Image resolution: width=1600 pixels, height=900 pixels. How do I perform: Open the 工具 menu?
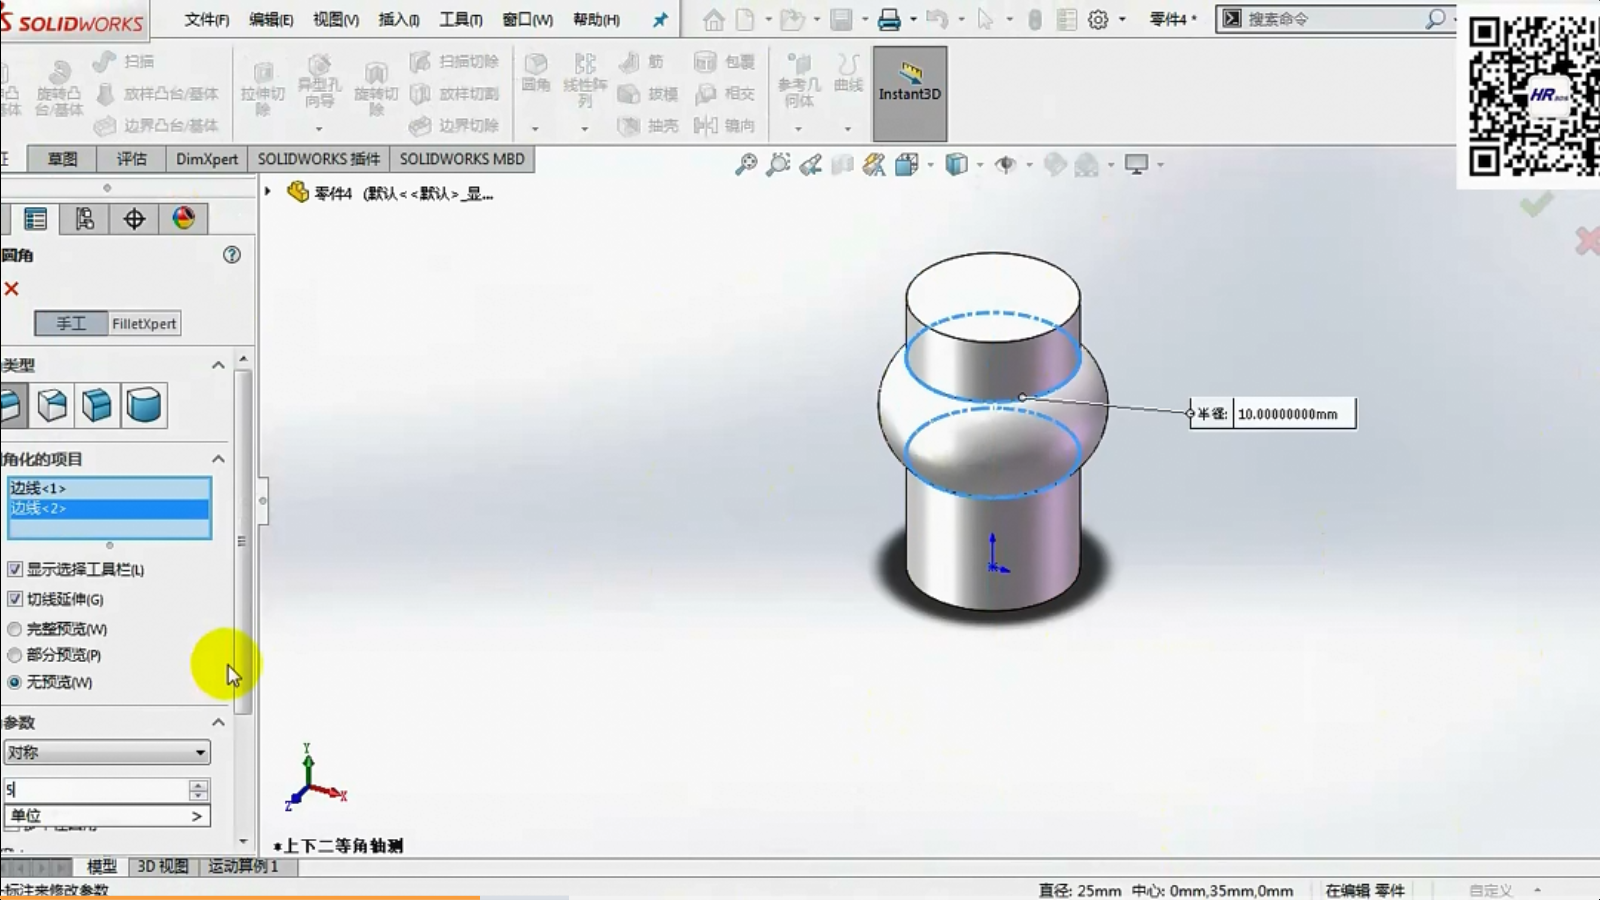coord(460,20)
